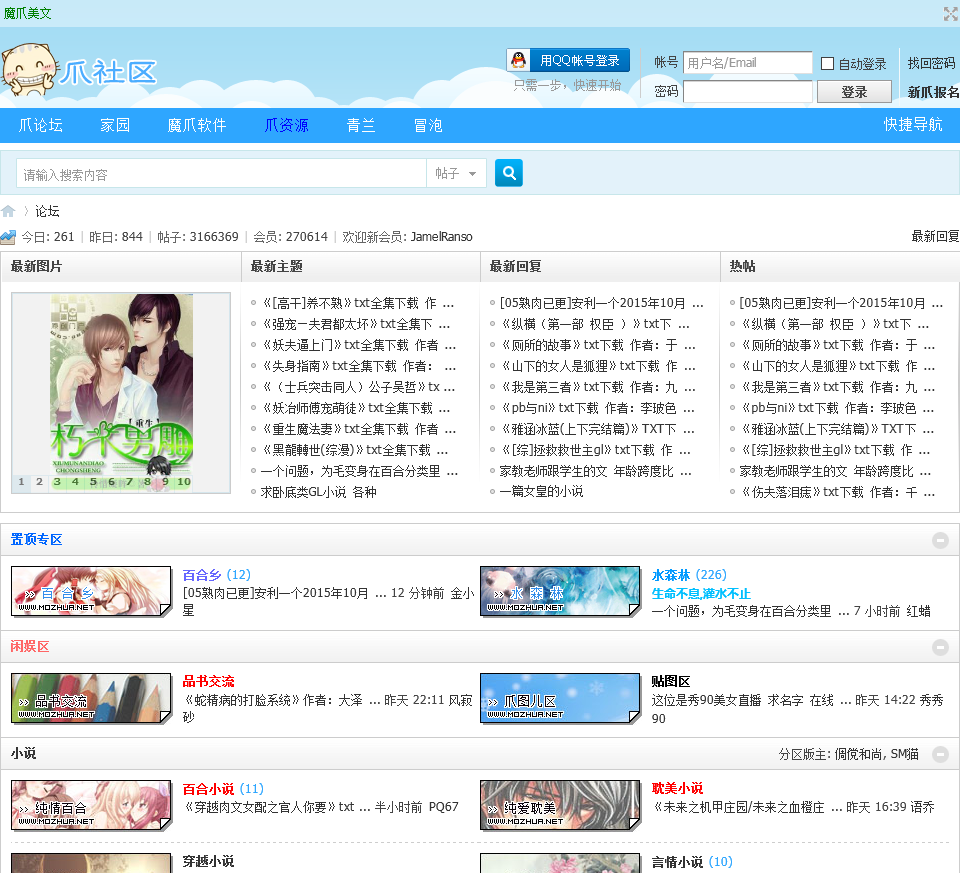Open the 快捷导航 menu
Viewport: 960px width, 873px height.
tap(913, 125)
